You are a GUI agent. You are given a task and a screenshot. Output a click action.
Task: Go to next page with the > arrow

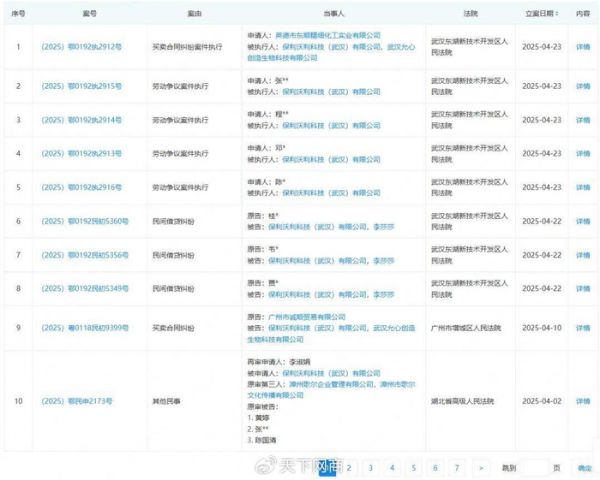(481, 467)
